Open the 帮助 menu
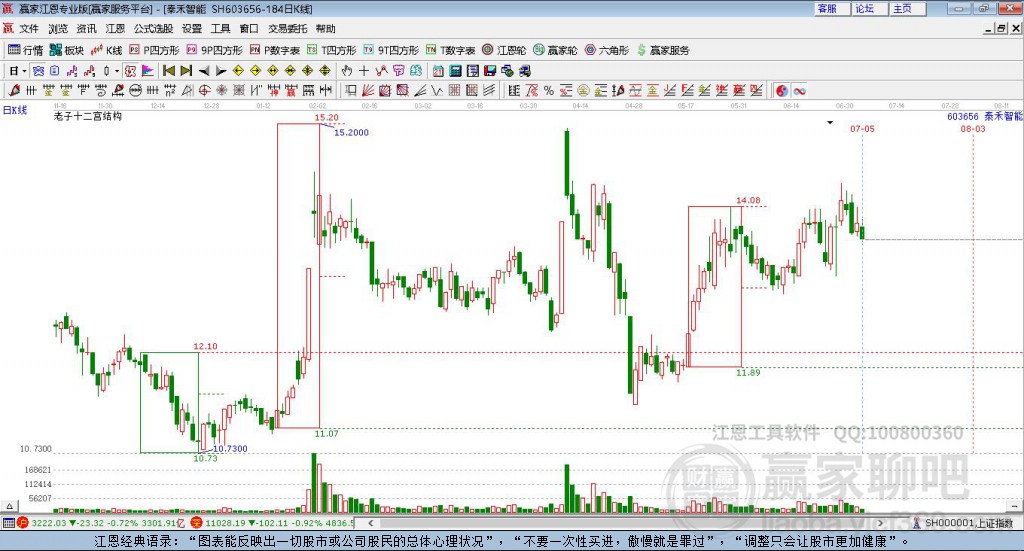The height and width of the screenshot is (551, 1024). point(325,29)
